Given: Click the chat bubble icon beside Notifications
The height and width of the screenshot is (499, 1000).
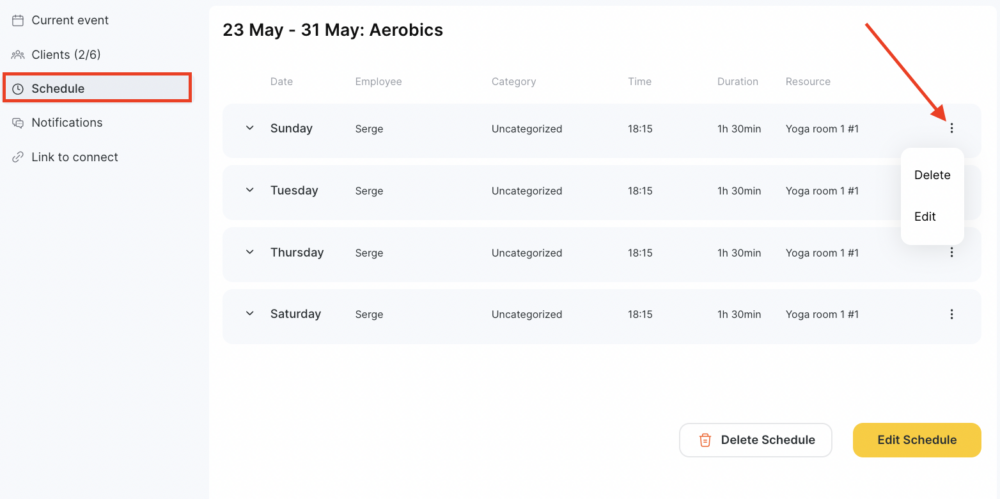Looking at the screenshot, I should [x=18, y=123].
